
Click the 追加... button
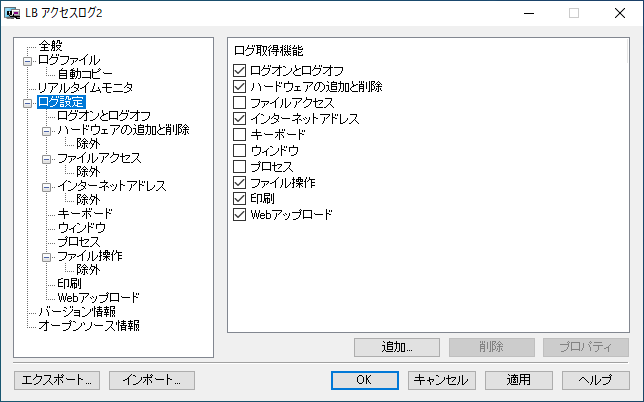pyautogui.click(x=397, y=347)
